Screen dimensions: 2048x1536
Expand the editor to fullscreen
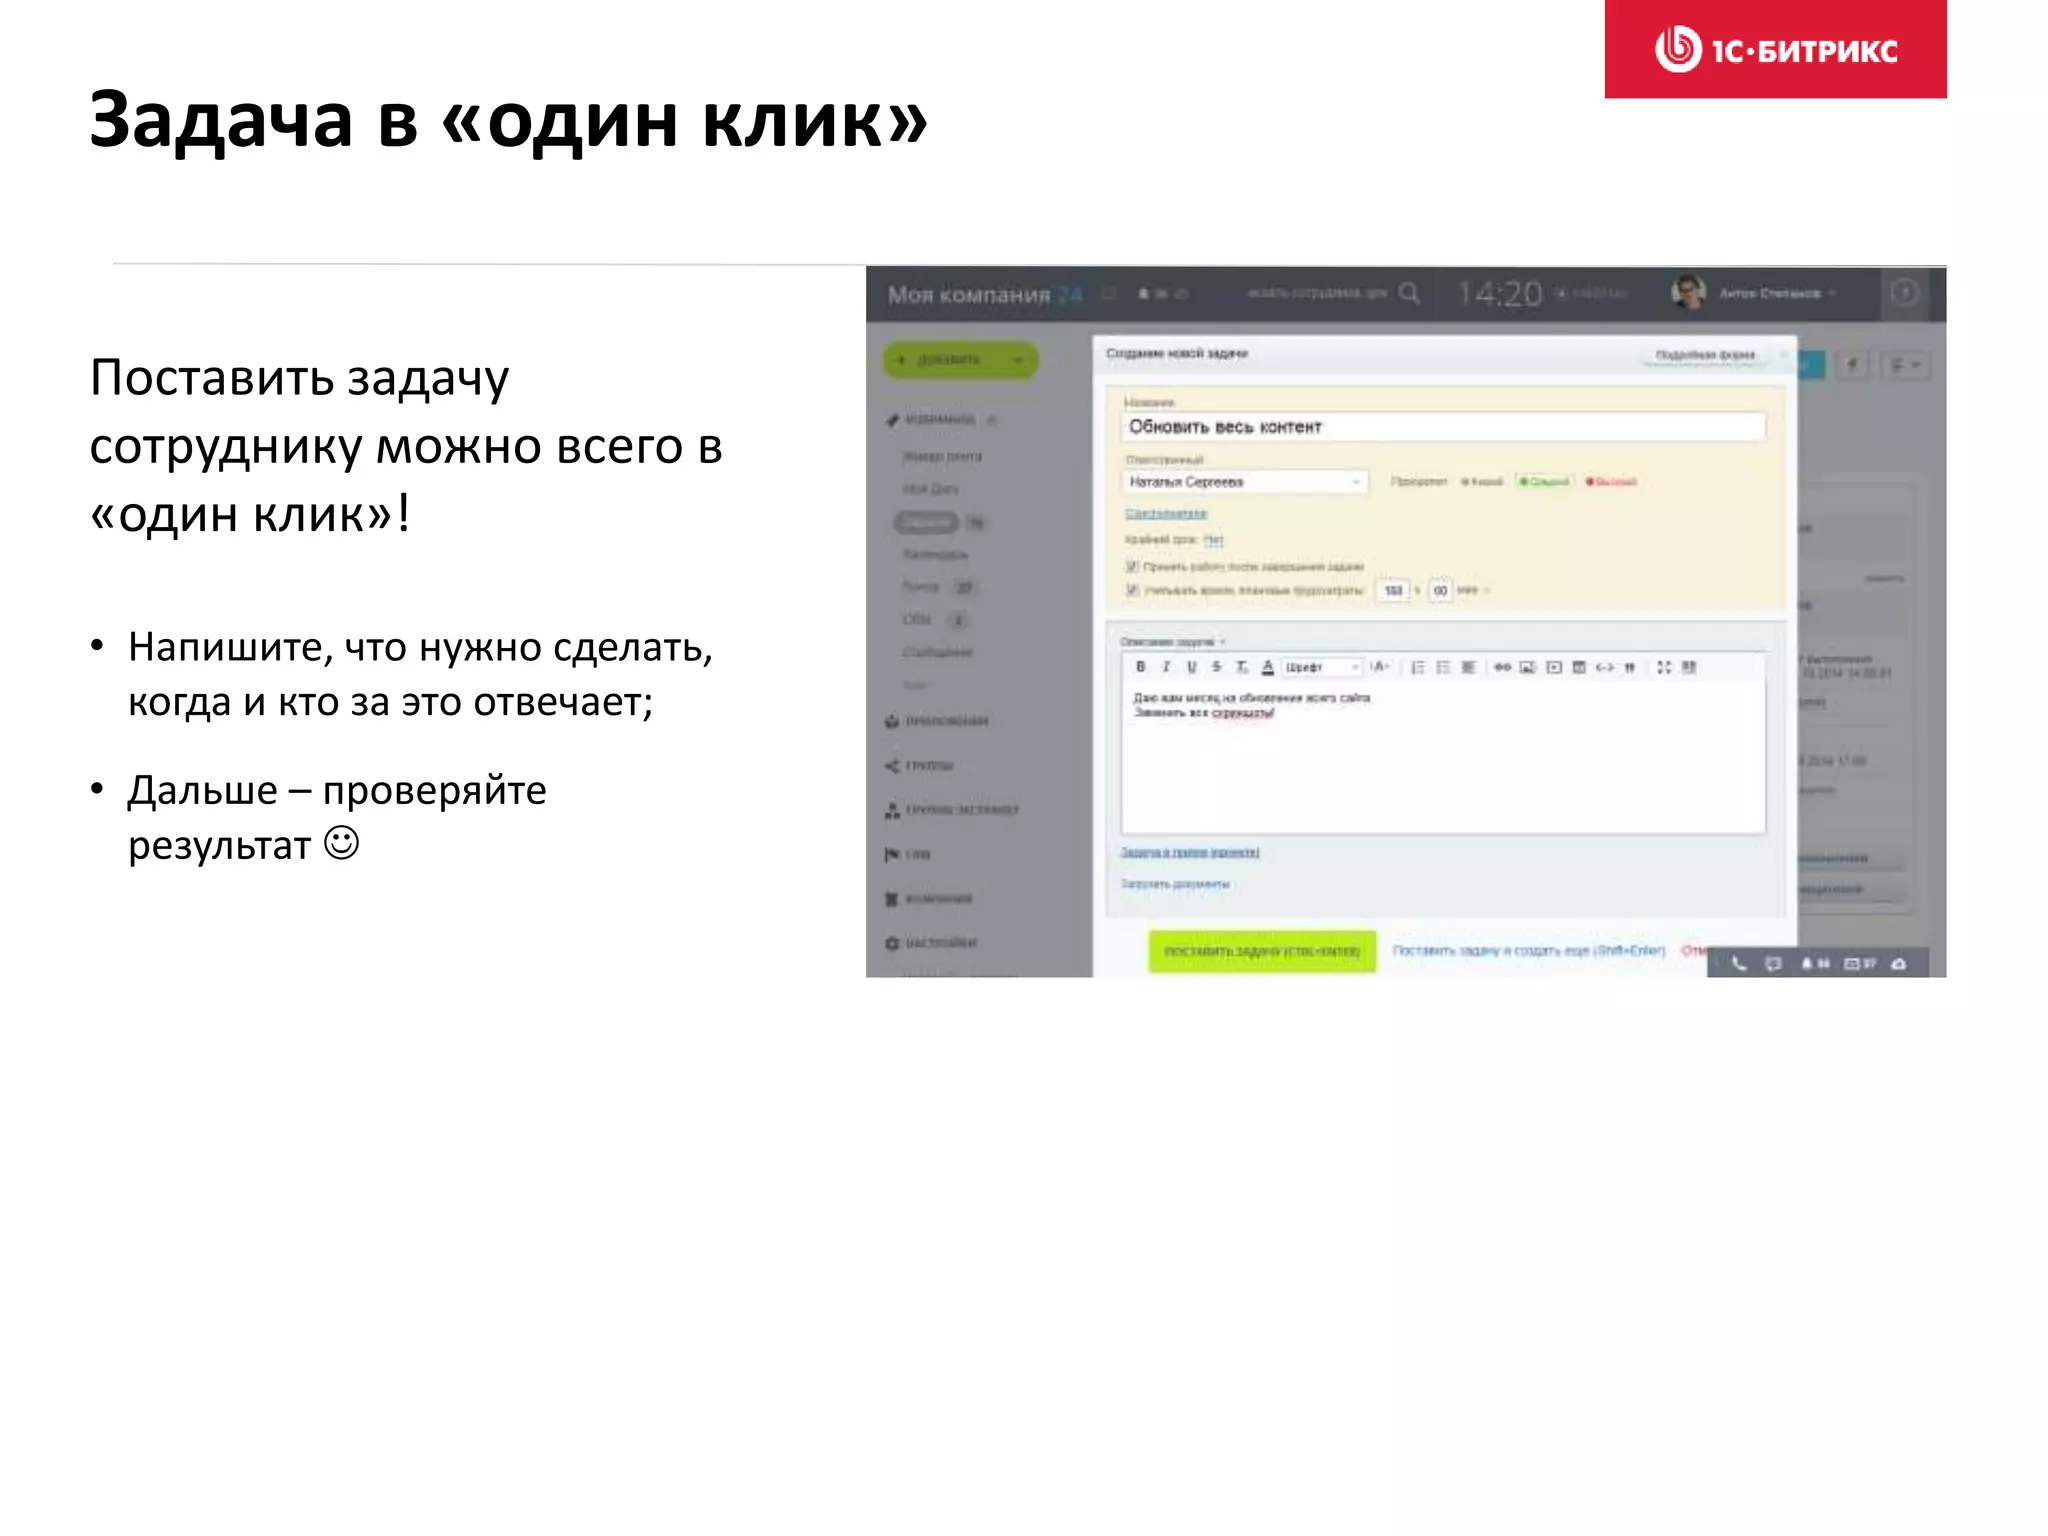(1664, 667)
